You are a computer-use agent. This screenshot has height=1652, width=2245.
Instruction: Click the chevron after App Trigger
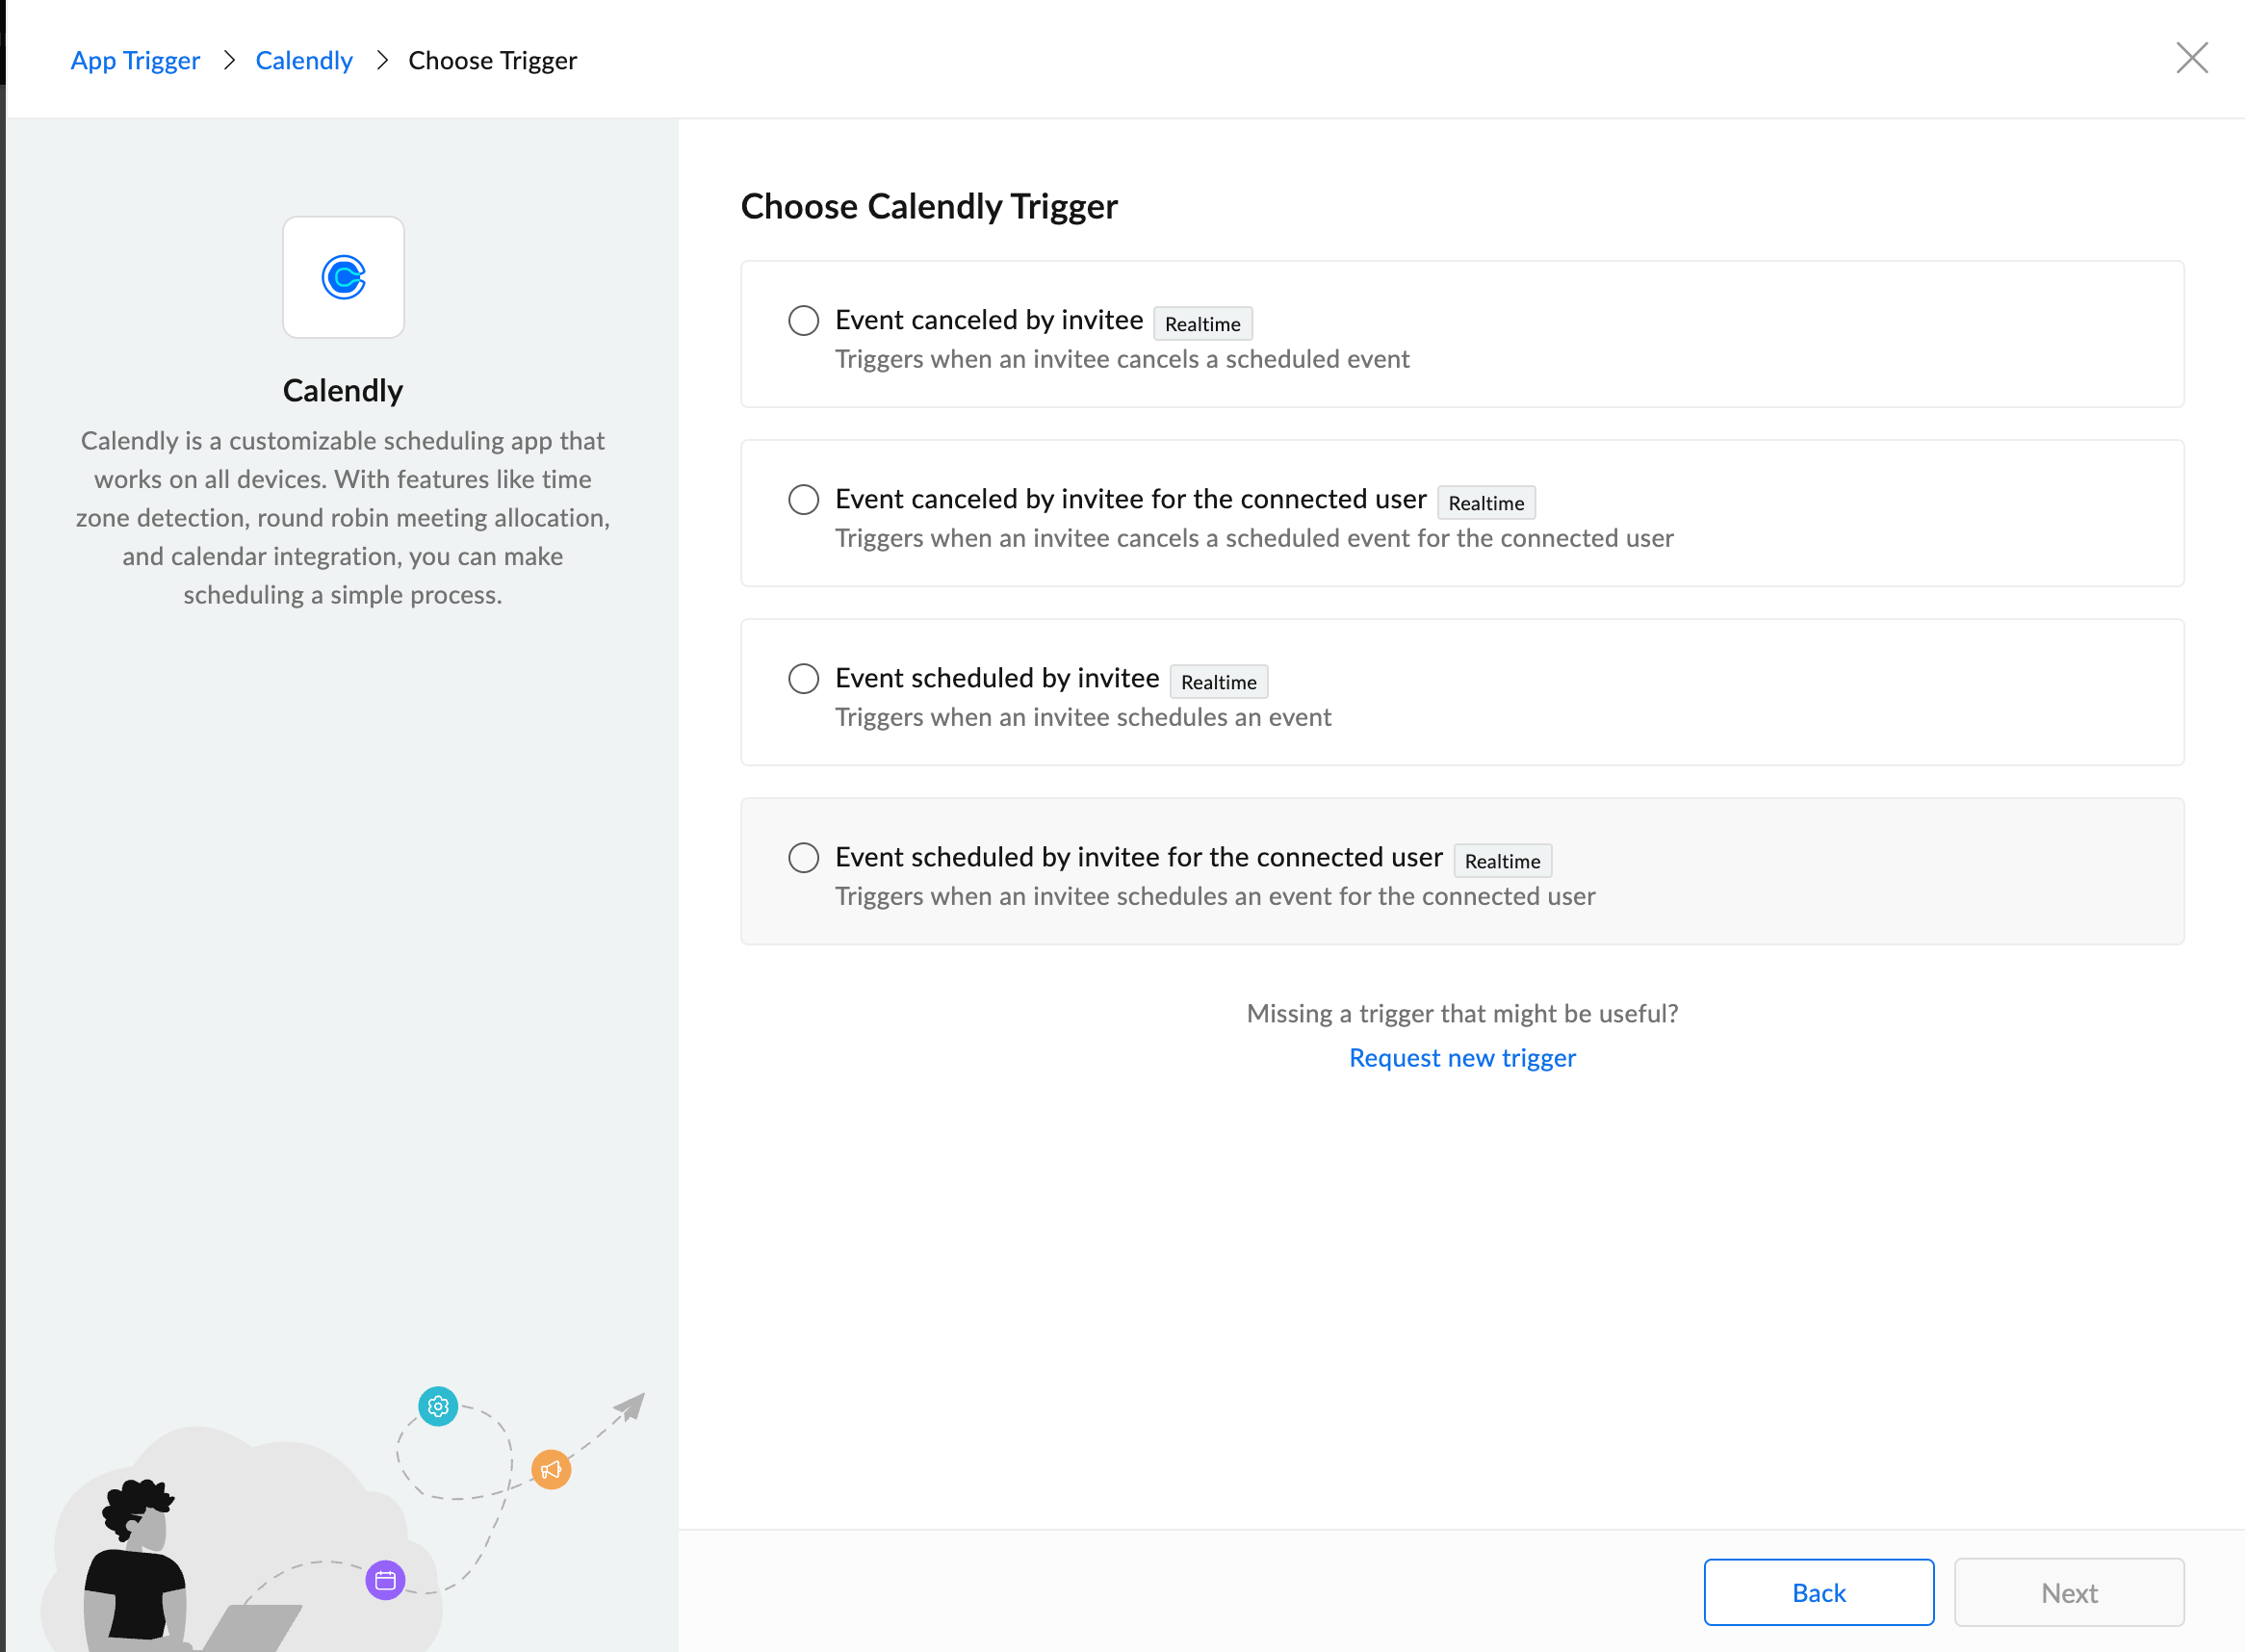point(229,60)
